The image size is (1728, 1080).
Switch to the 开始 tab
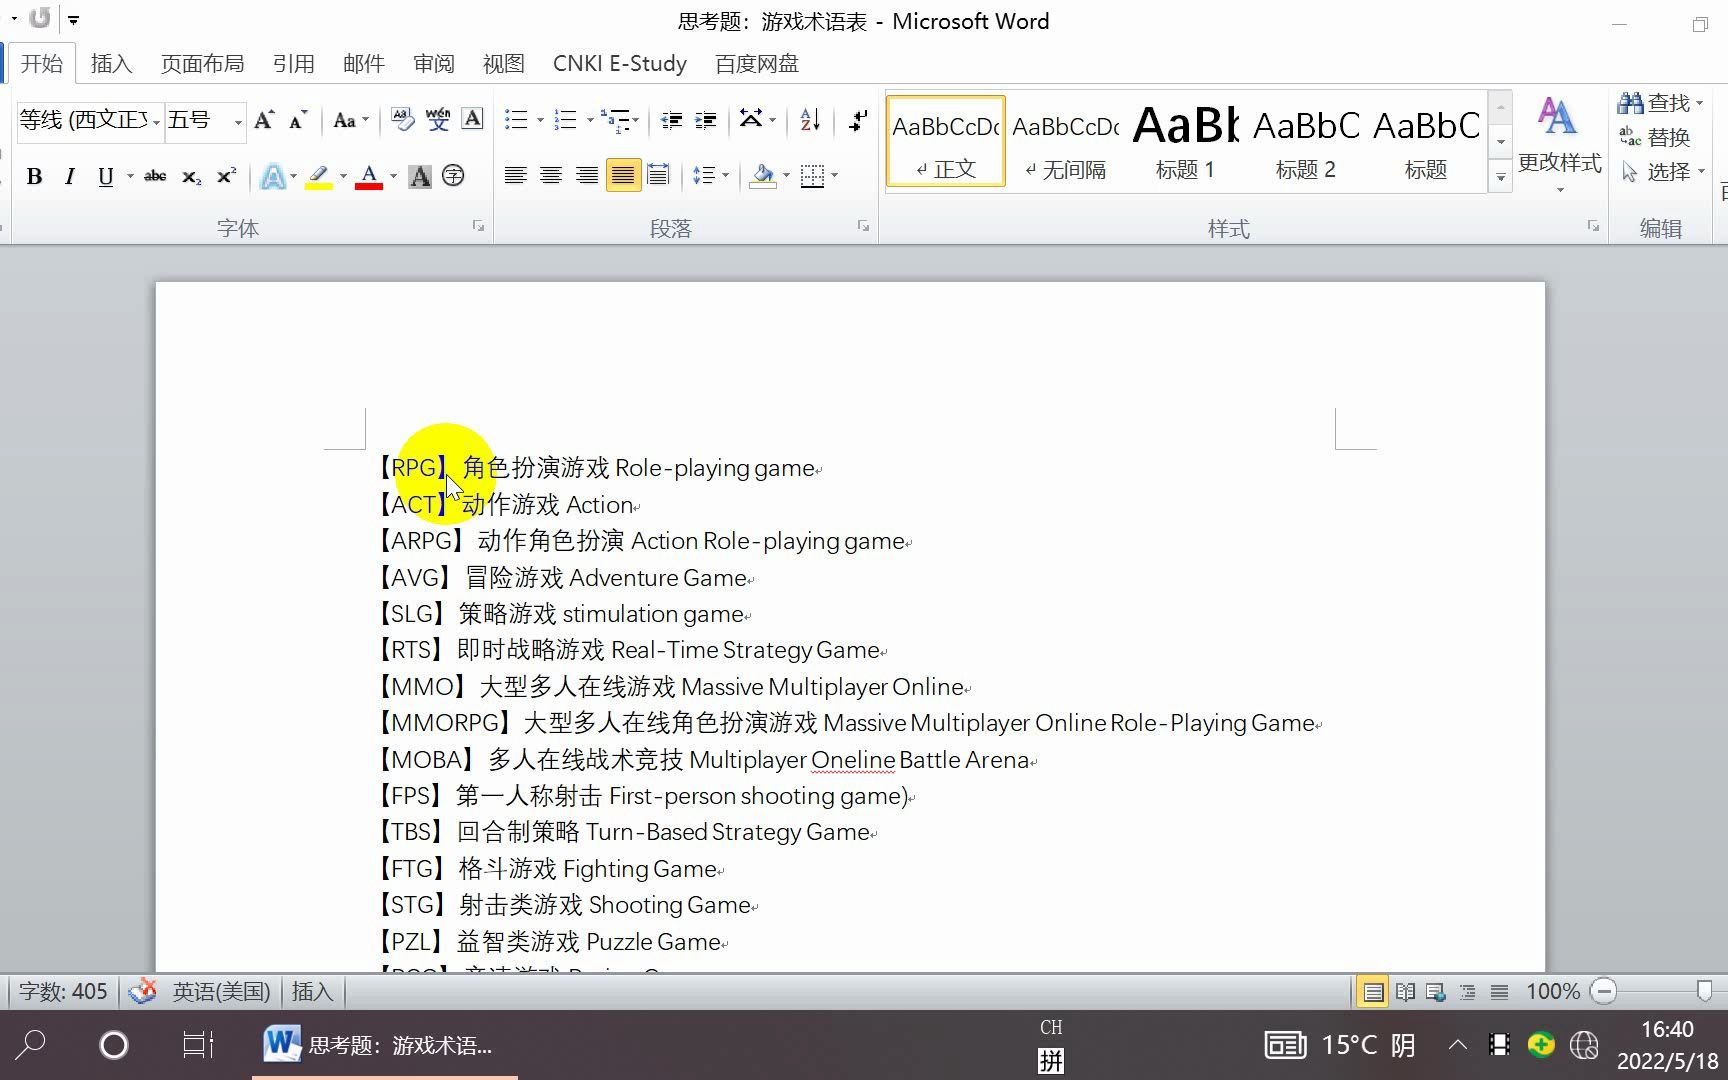41,64
